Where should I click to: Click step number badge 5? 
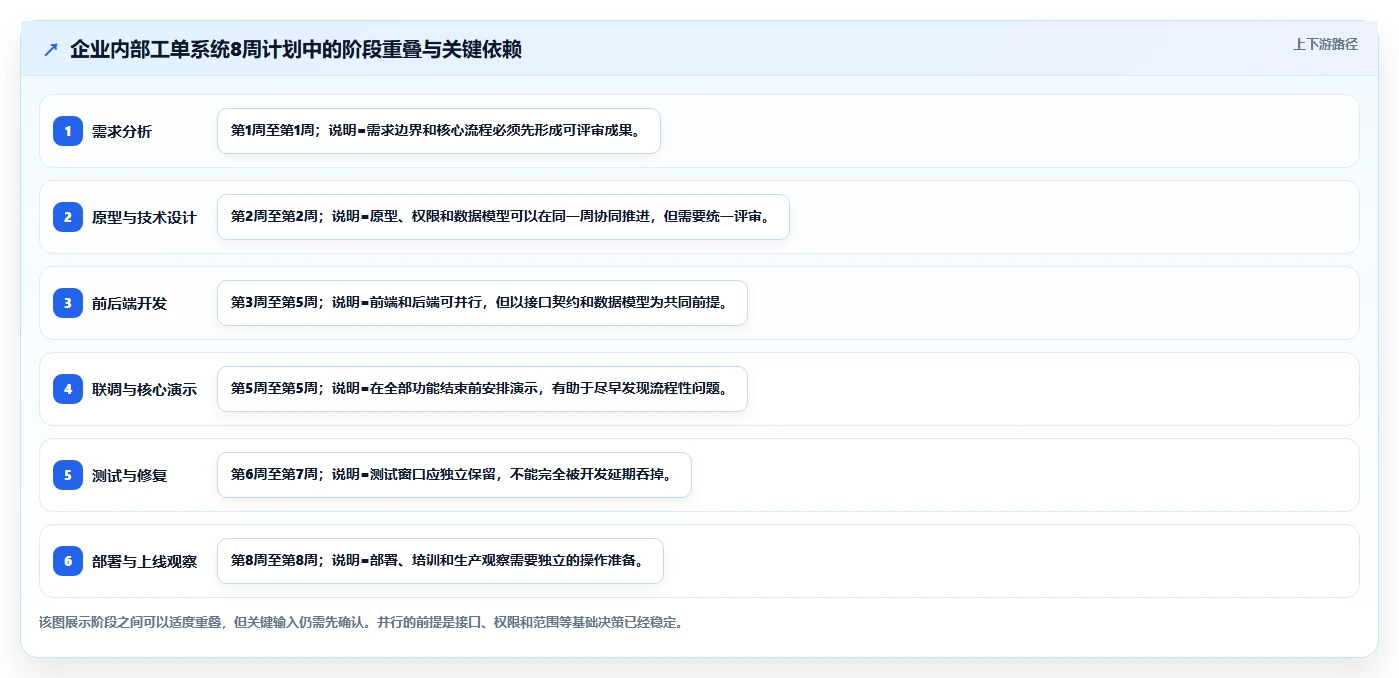(x=68, y=475)
